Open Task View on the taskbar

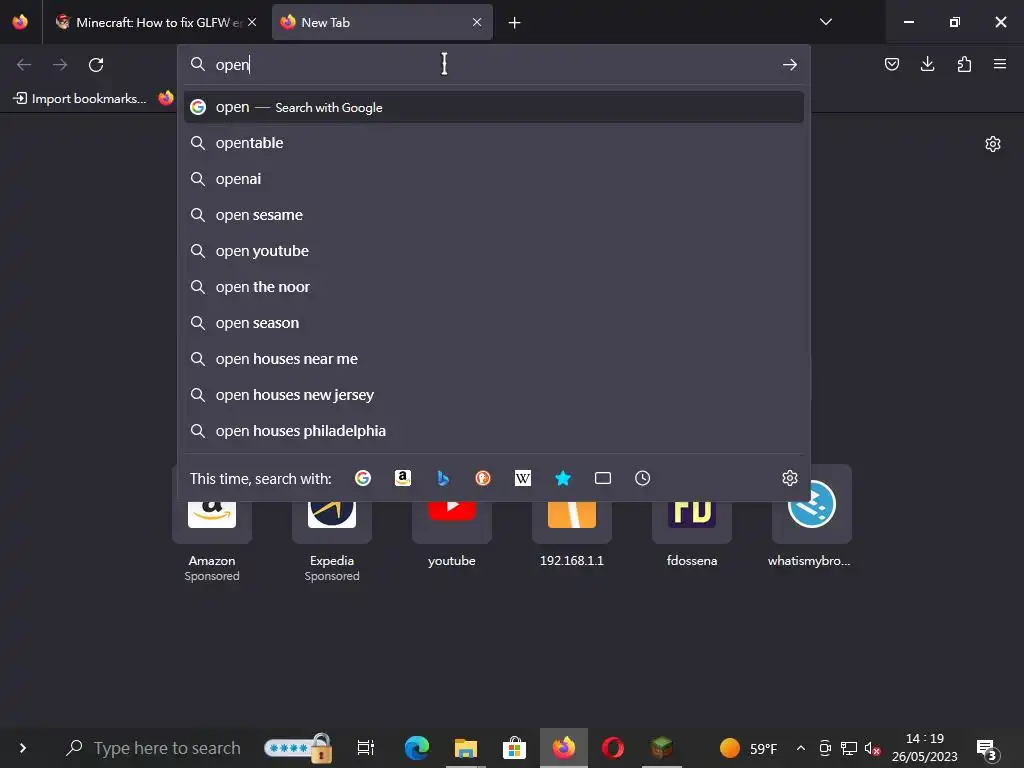(x=366, y=748)
